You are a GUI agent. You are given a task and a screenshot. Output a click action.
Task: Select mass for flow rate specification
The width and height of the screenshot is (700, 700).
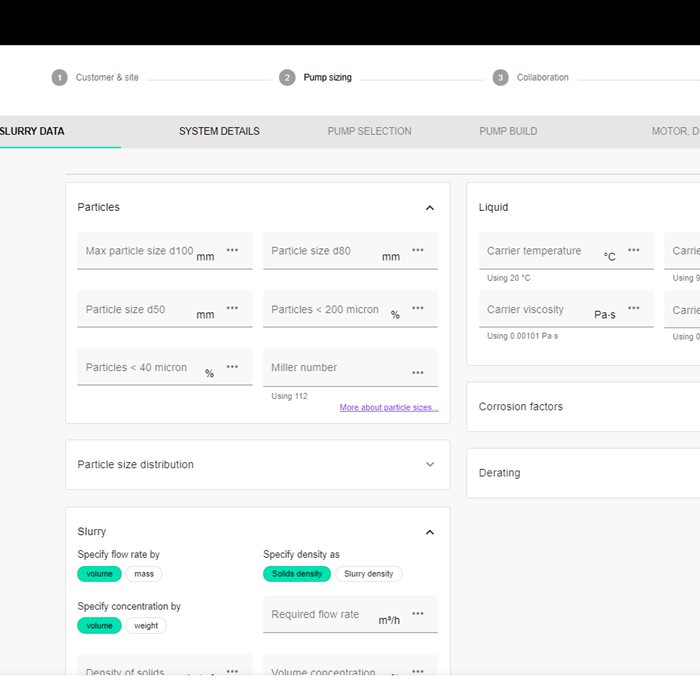coord(144,574)
